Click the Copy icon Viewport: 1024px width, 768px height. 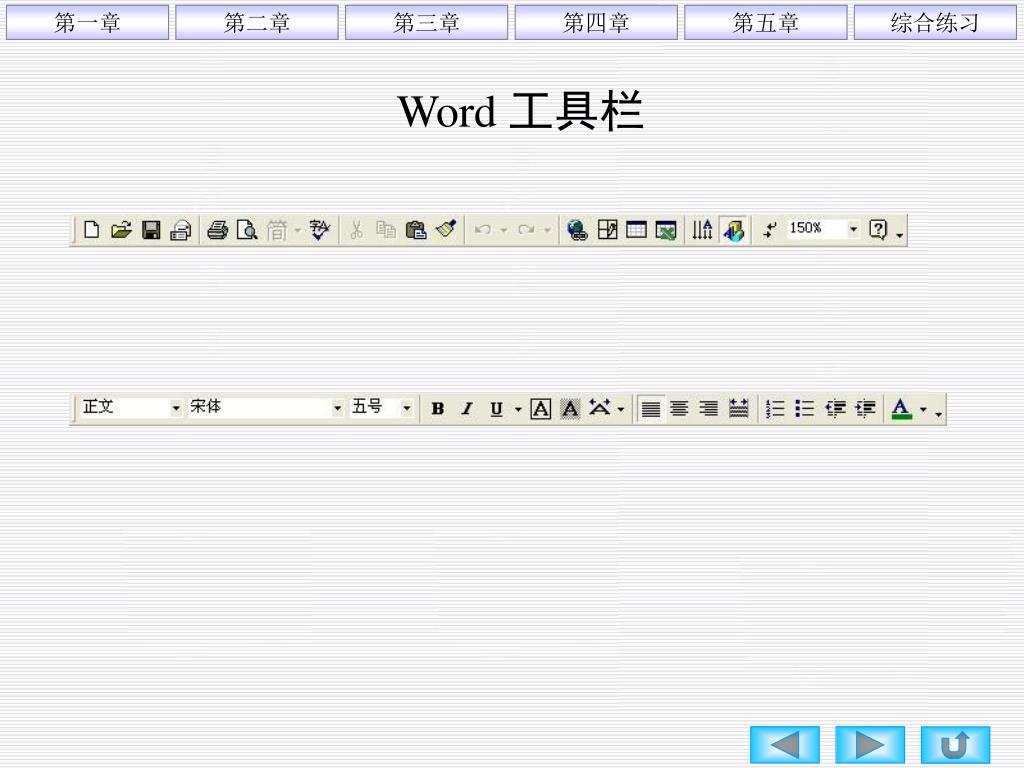coord(386,230)
